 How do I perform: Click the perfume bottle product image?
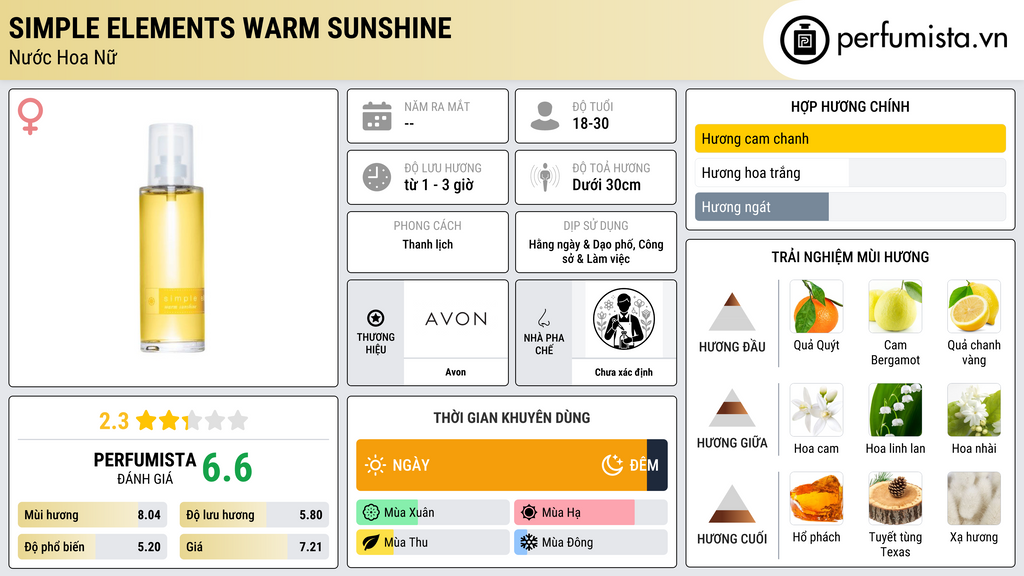172,238
